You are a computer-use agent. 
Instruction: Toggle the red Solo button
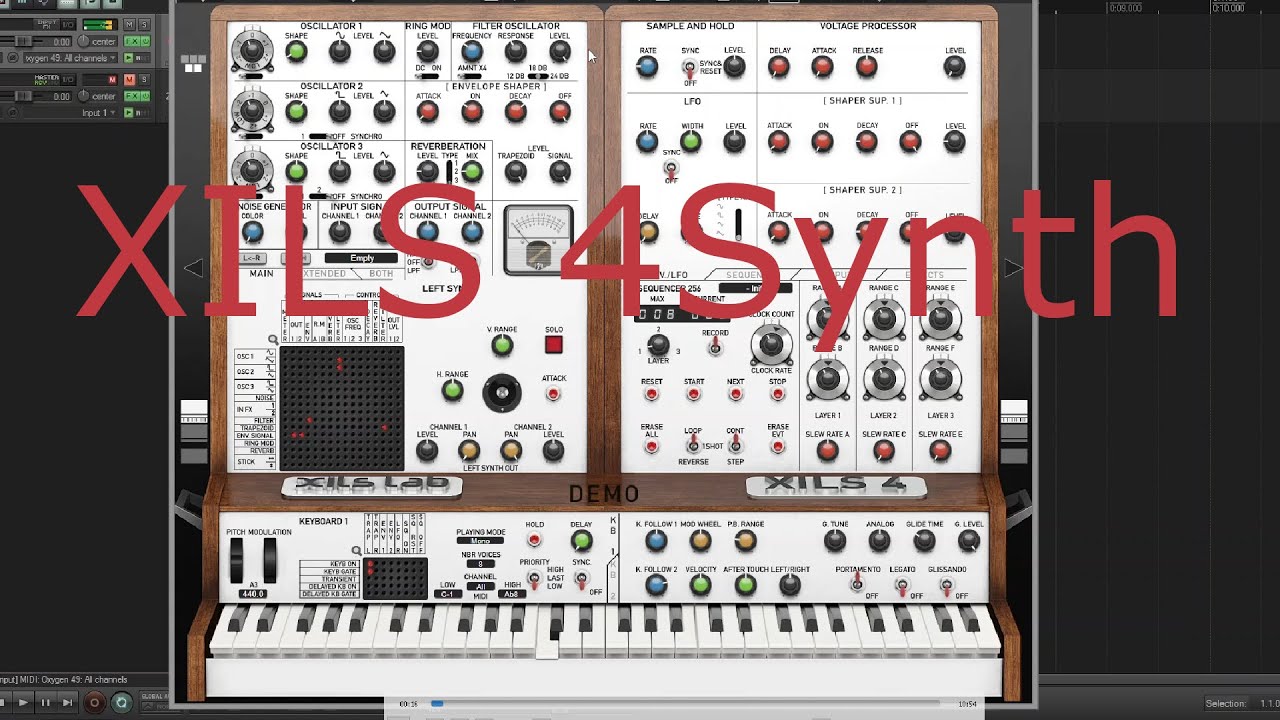(x=553, y=345)
